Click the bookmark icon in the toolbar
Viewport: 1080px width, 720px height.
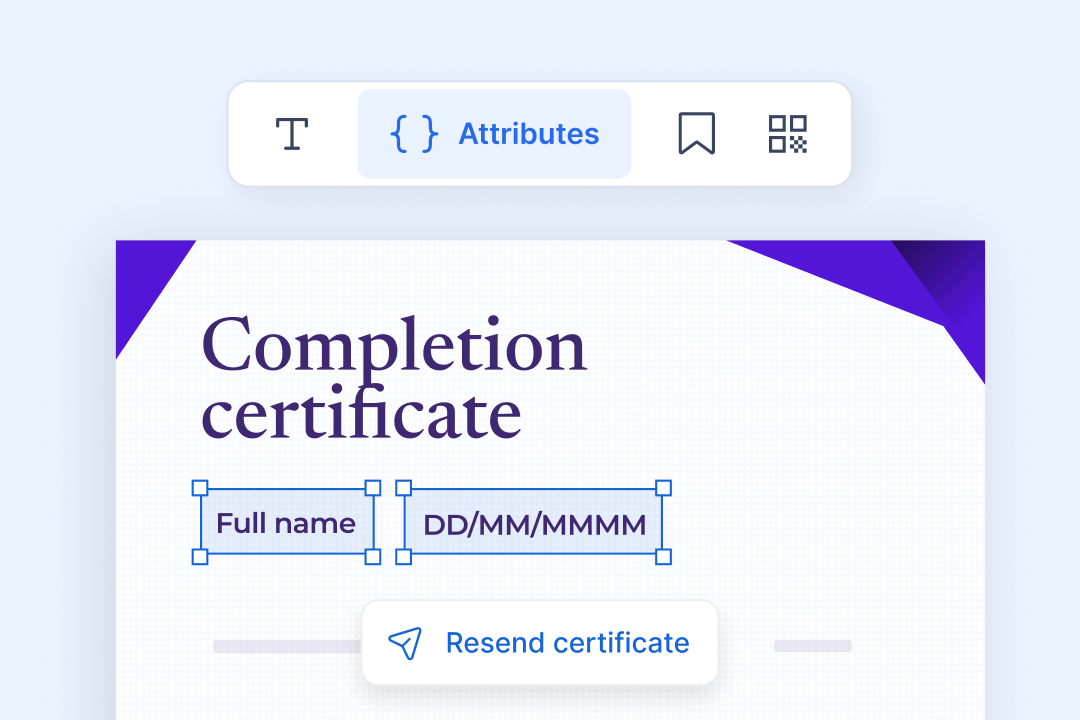(x=698, y=133)
